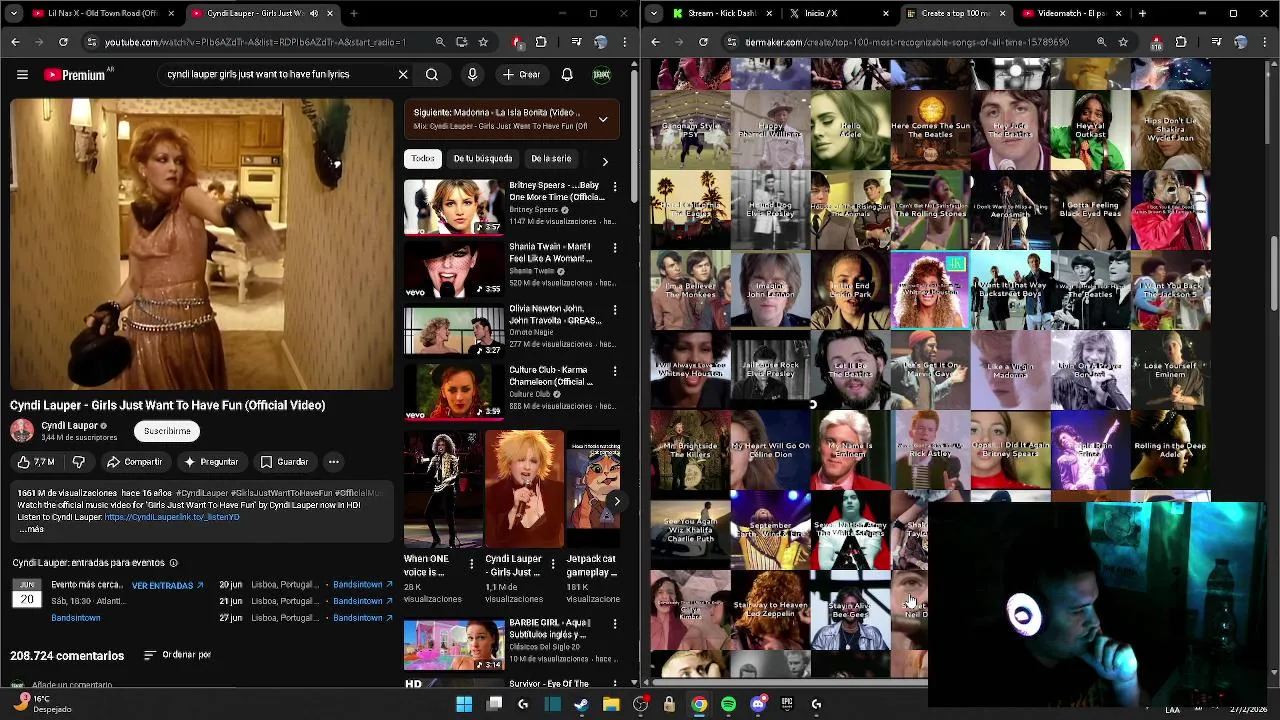The image size is (1280, 720).
Task: Click the 'Añade un comentario' field
Action: [72, 685]
